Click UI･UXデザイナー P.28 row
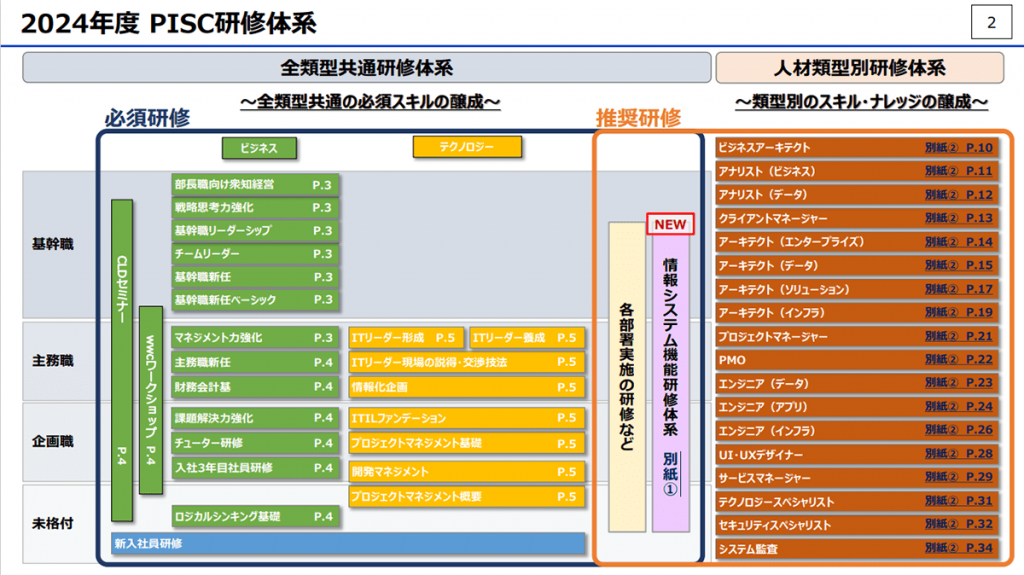Screen dimensions: 1024x575 pyautogui.click(x=857, y=454)
